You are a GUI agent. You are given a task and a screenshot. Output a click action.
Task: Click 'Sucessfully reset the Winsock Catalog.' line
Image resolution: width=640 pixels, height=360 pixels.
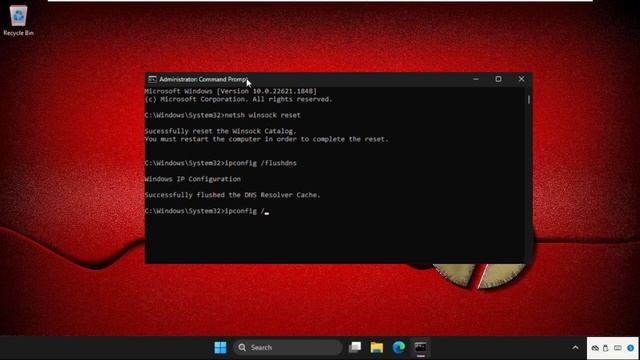pos(220,131)
